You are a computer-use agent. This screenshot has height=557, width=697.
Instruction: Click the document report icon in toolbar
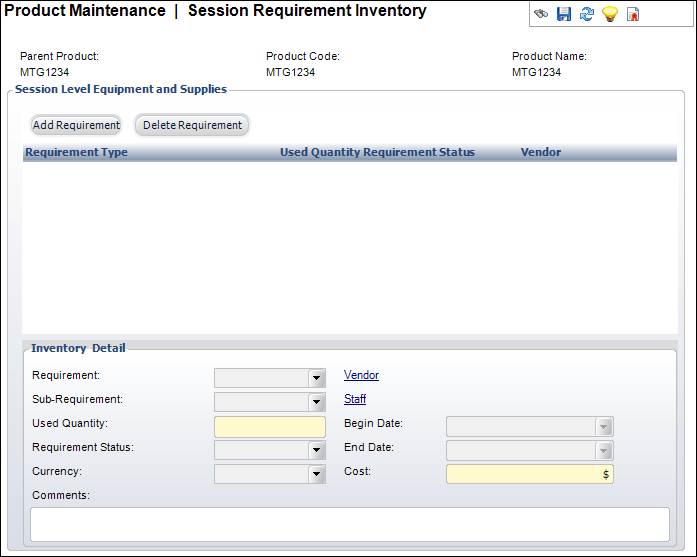coord(632,15)
